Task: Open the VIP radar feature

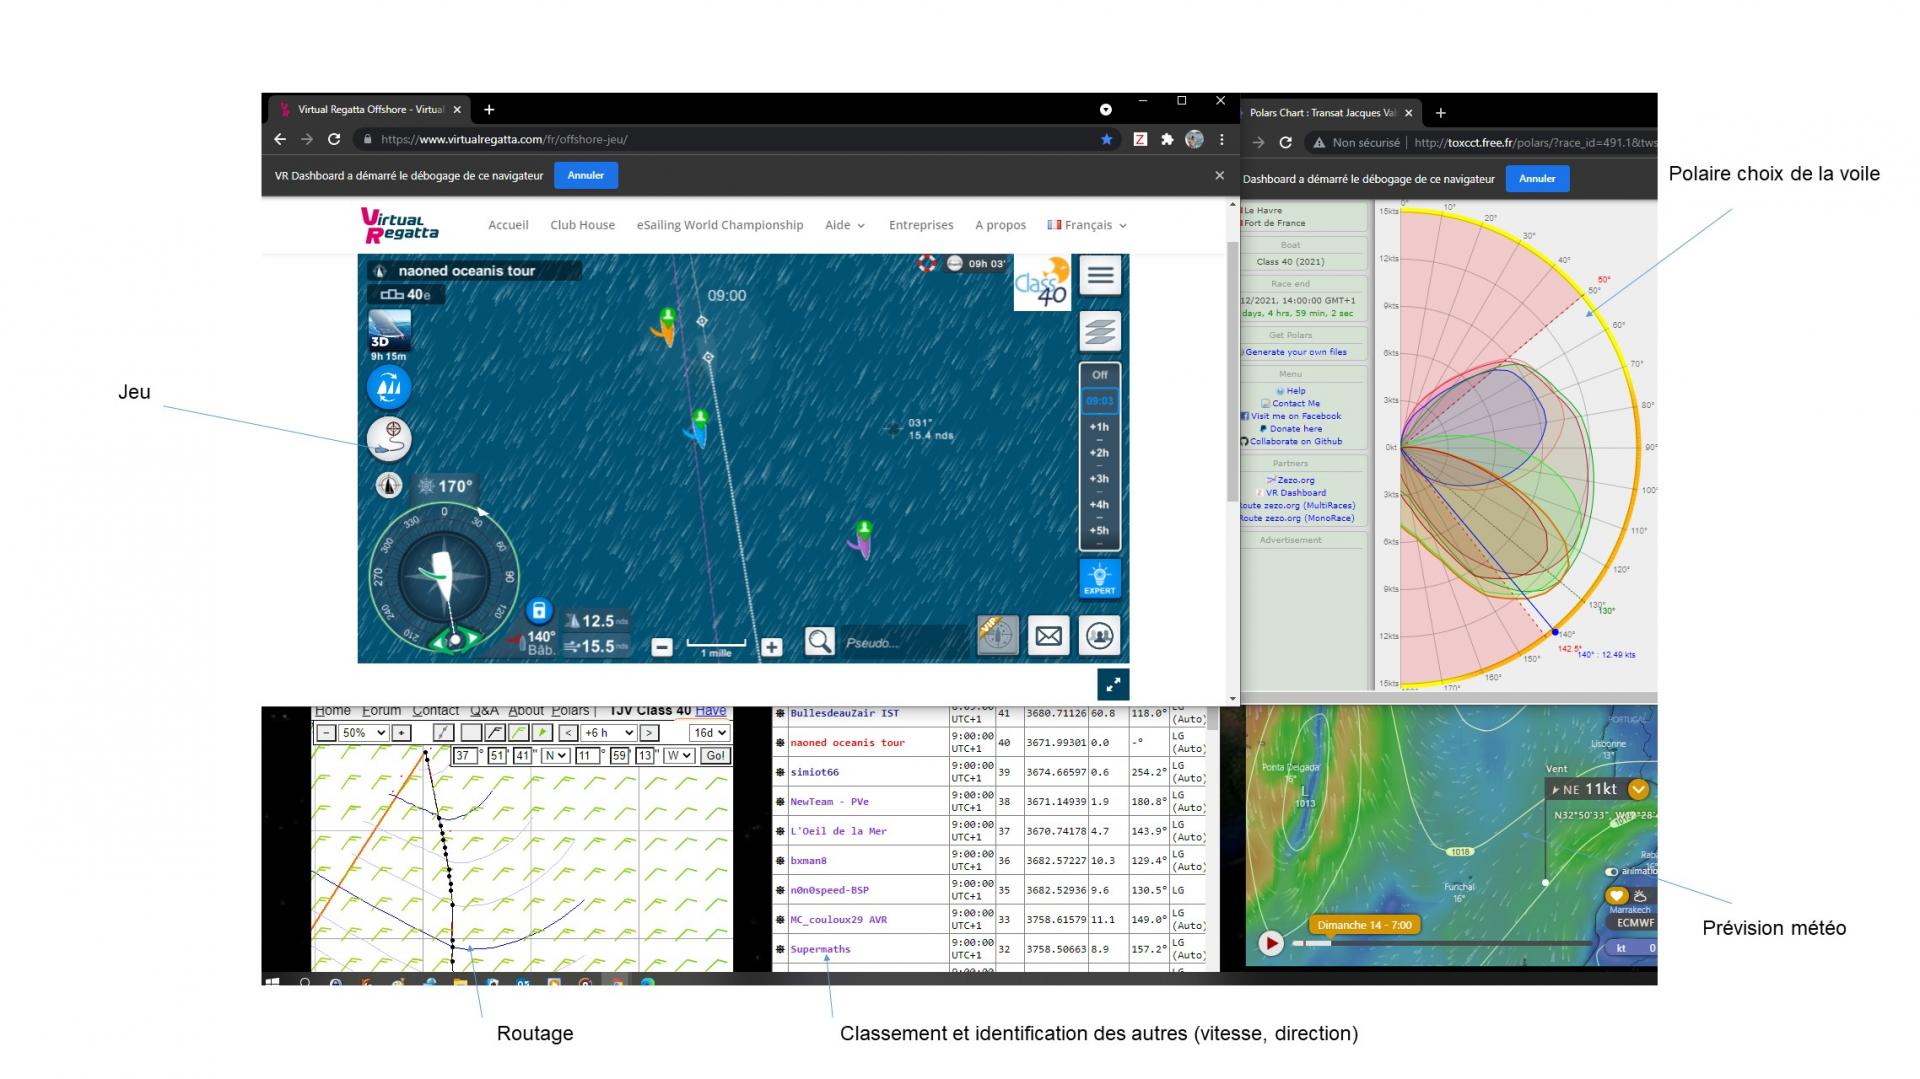Action: click(997, 635)
